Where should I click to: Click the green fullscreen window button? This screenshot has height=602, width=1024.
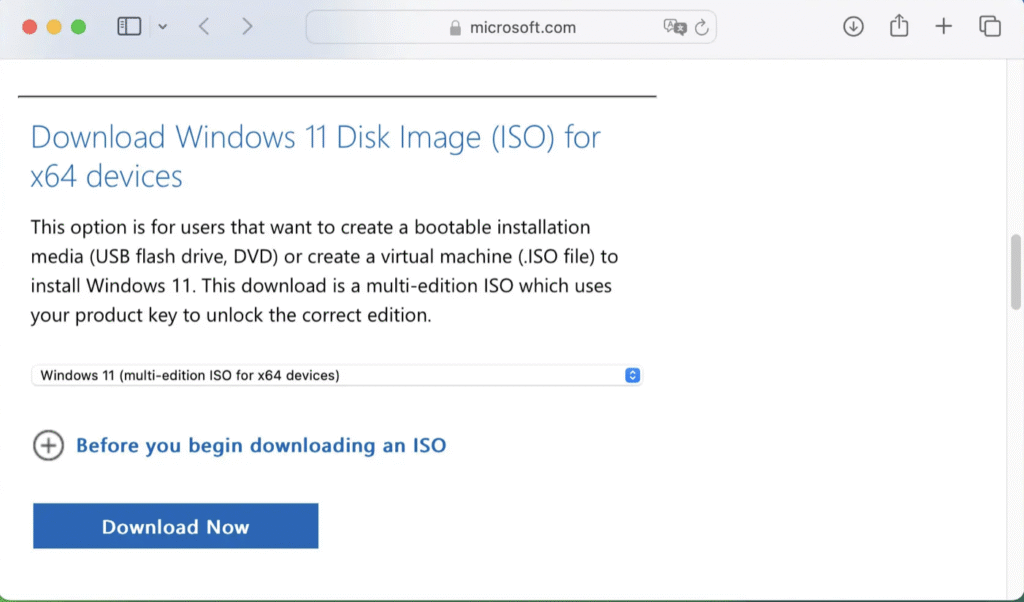(x=78, y=27)
